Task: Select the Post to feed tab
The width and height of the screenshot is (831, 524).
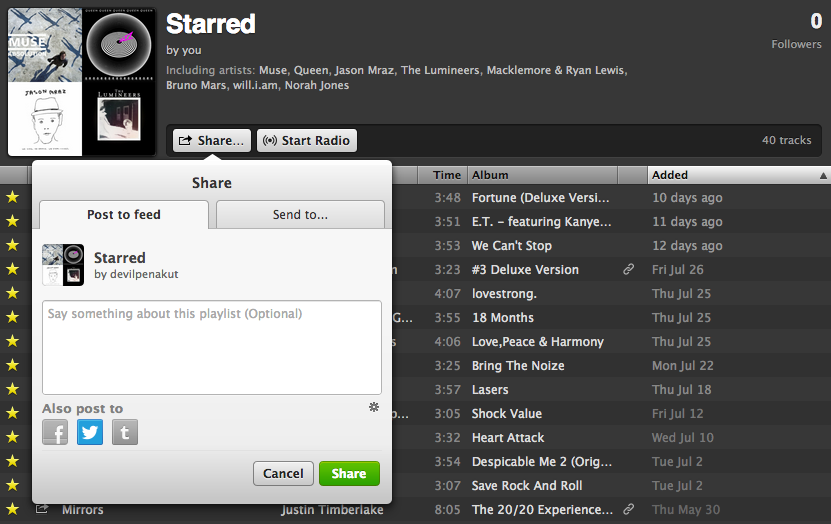Action: pyautogui.click(x=124, y=215)
